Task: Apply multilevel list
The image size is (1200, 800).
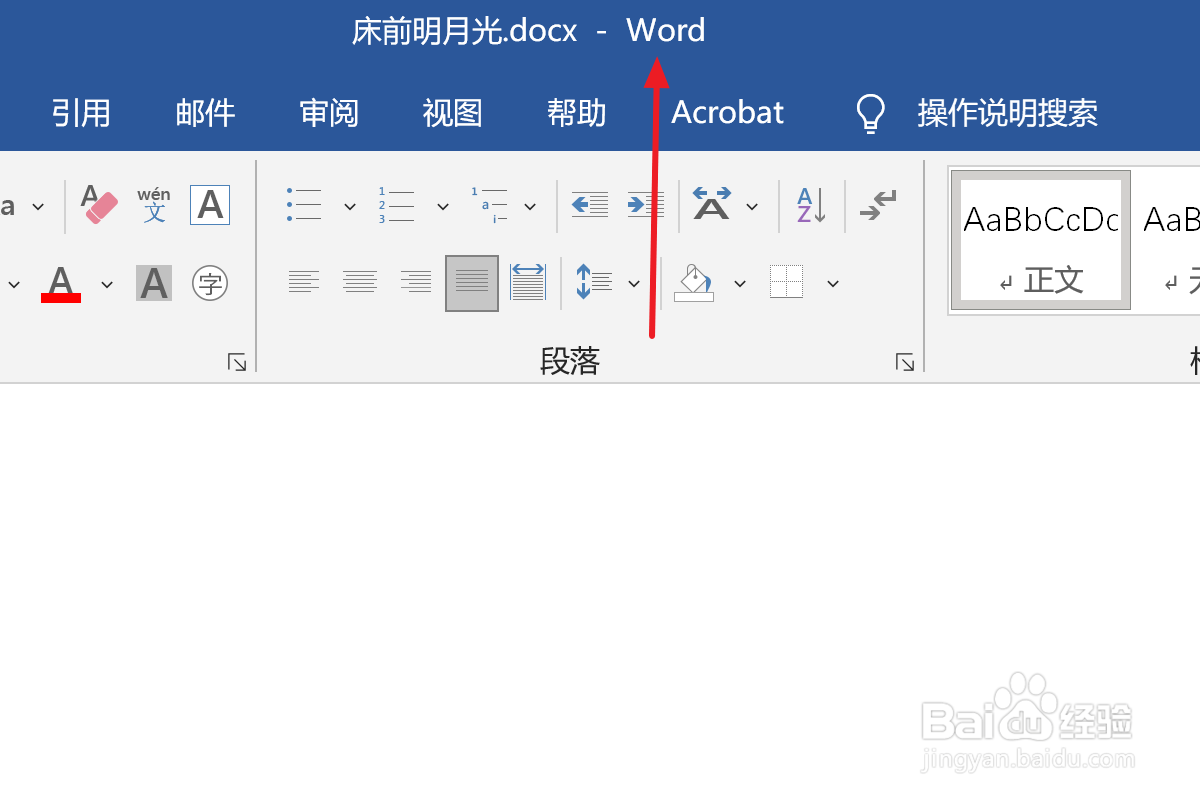Action: (489, 205)
